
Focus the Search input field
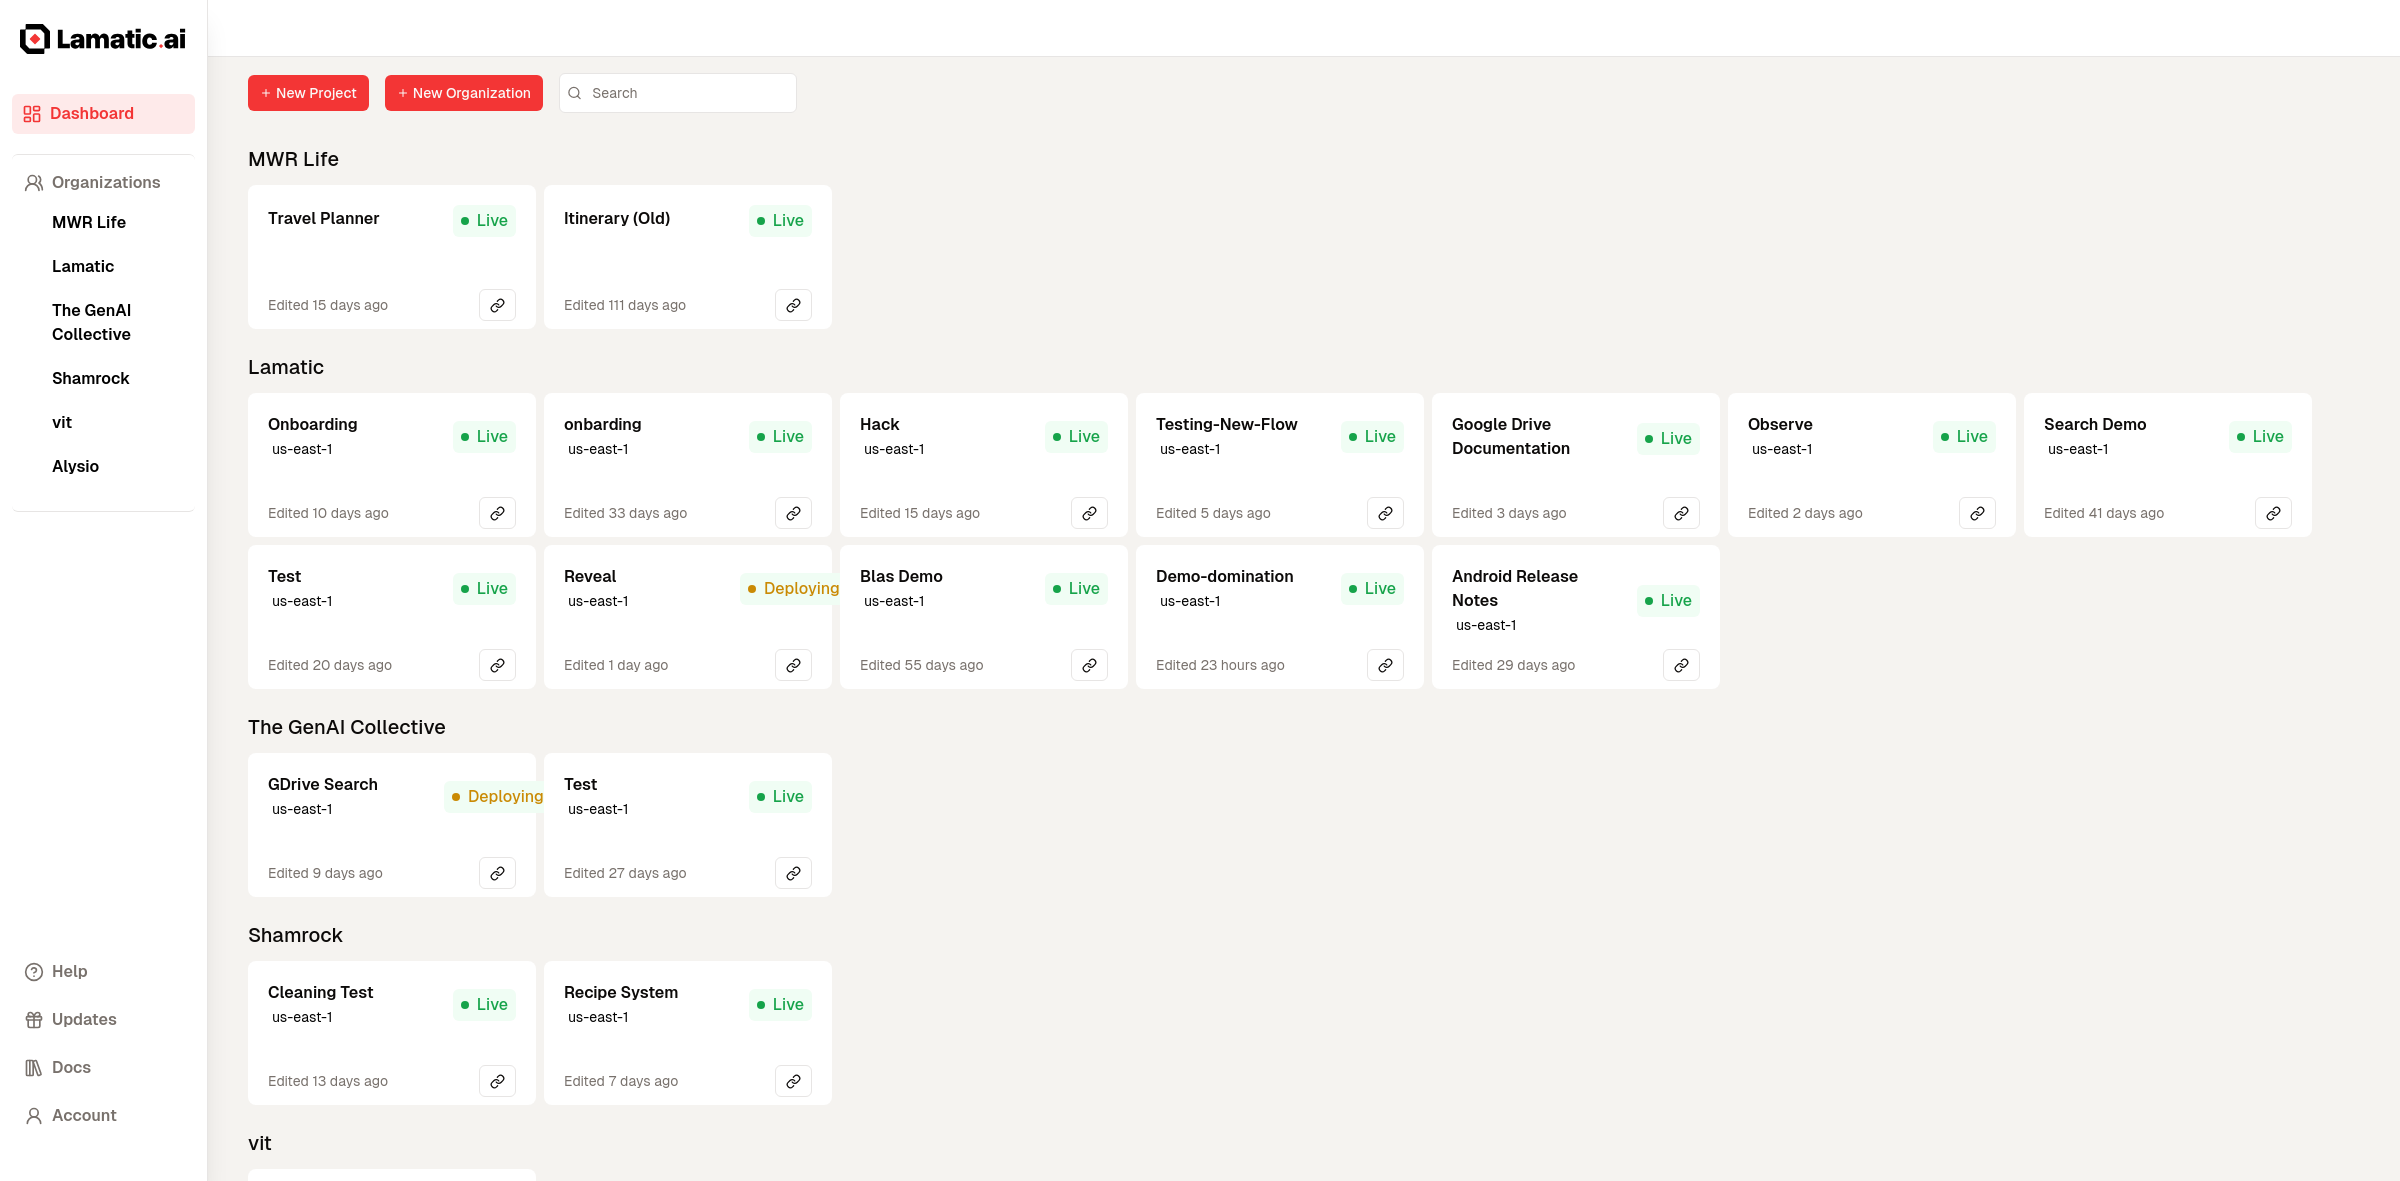688,93
